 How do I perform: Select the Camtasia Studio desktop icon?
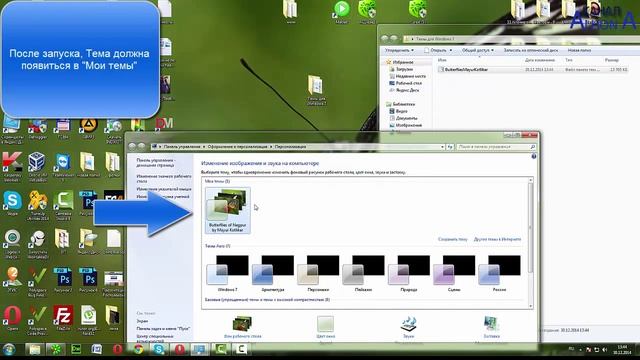click(x=63, y=205)
